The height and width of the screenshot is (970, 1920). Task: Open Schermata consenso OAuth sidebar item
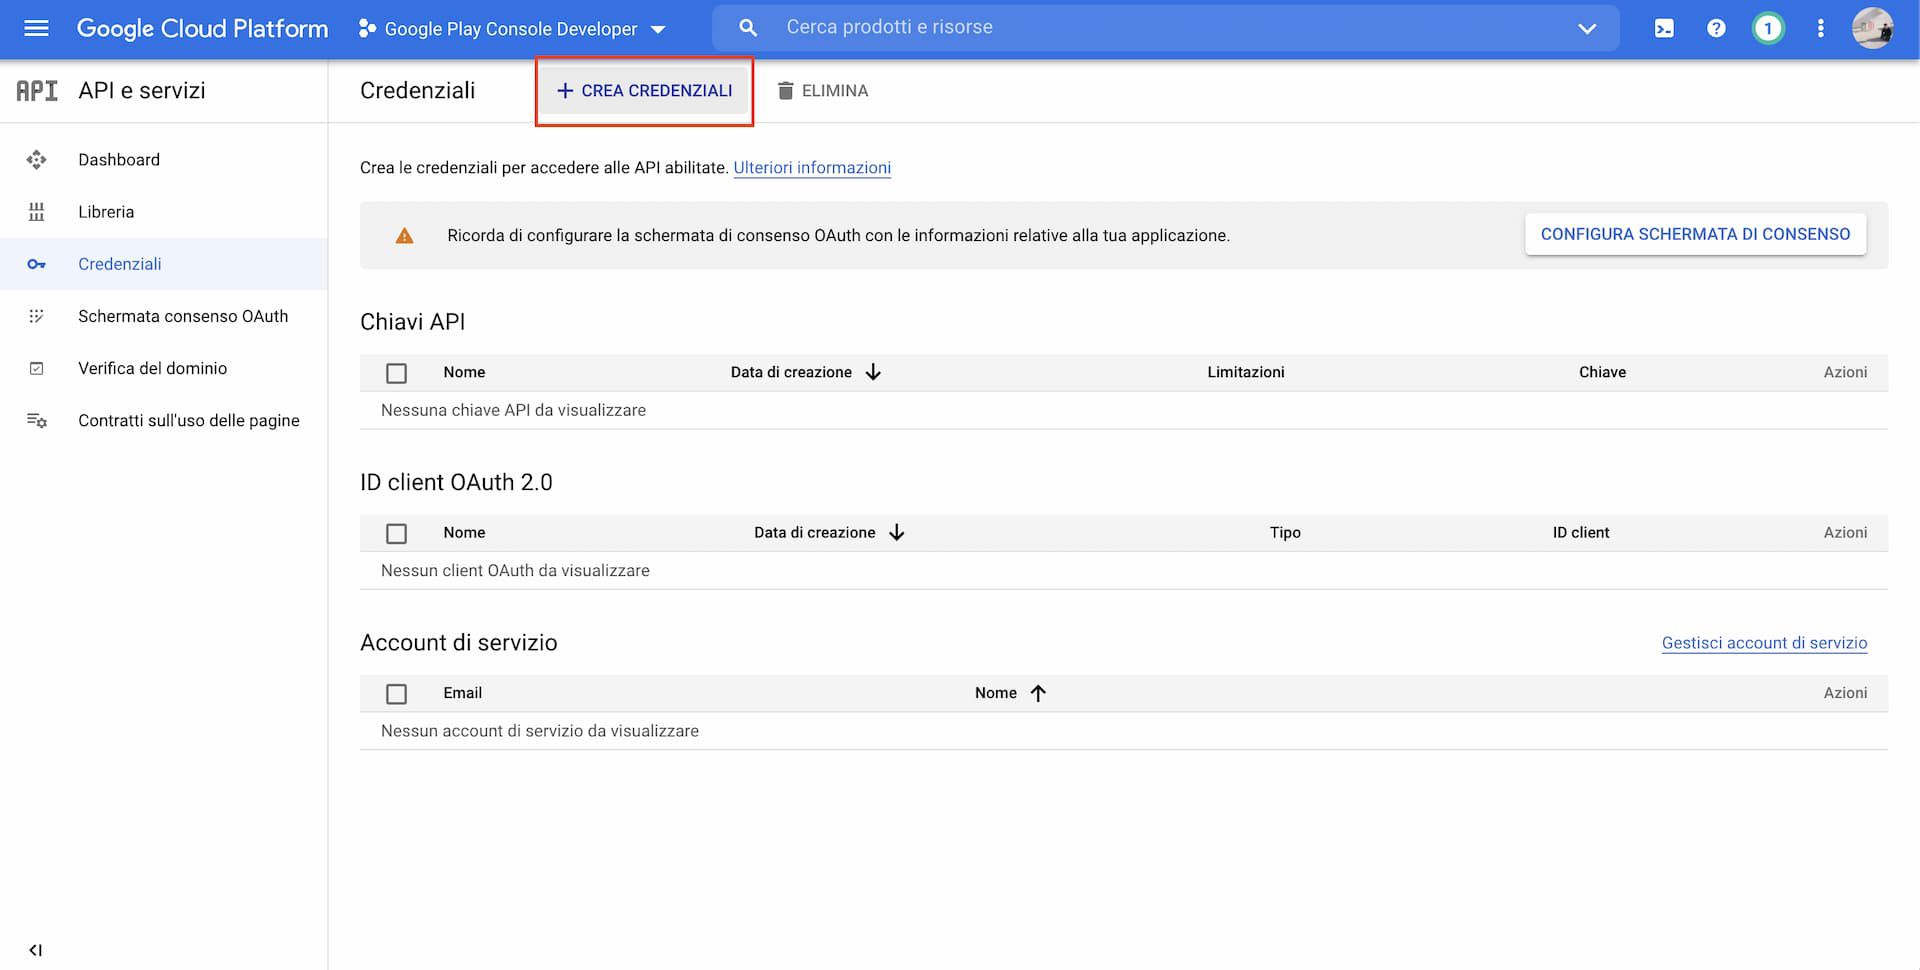pos(183,316)
